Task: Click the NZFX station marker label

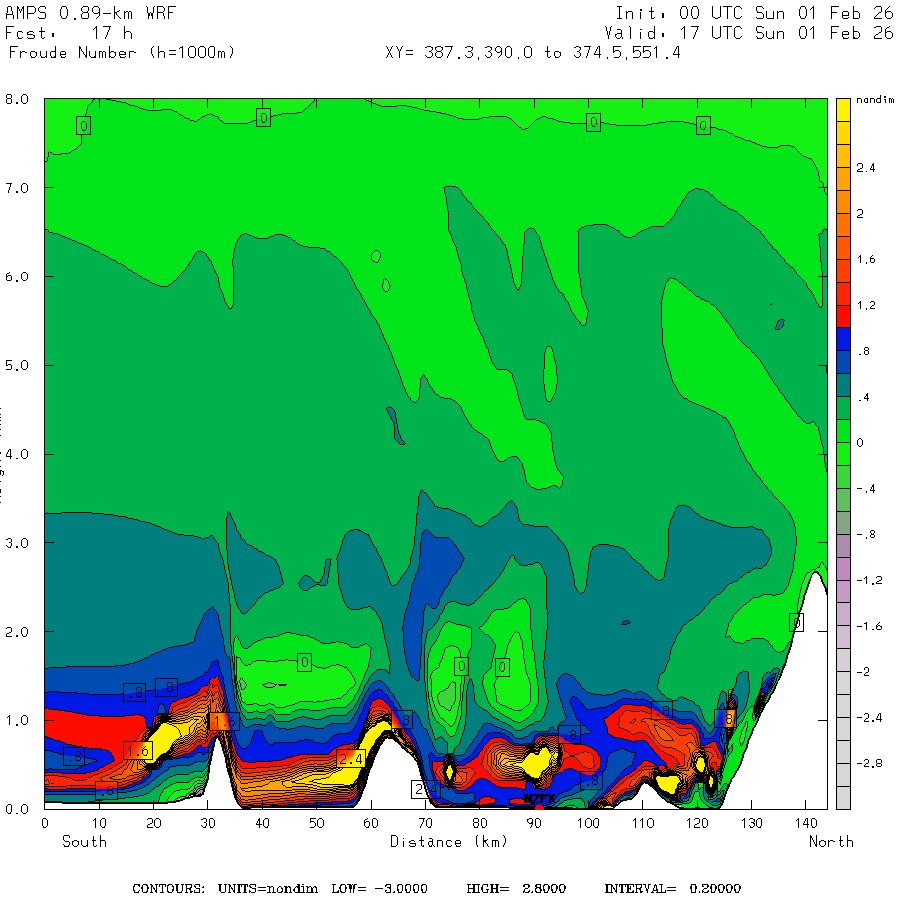Action: pyautogui.click(x=540, y=799)
